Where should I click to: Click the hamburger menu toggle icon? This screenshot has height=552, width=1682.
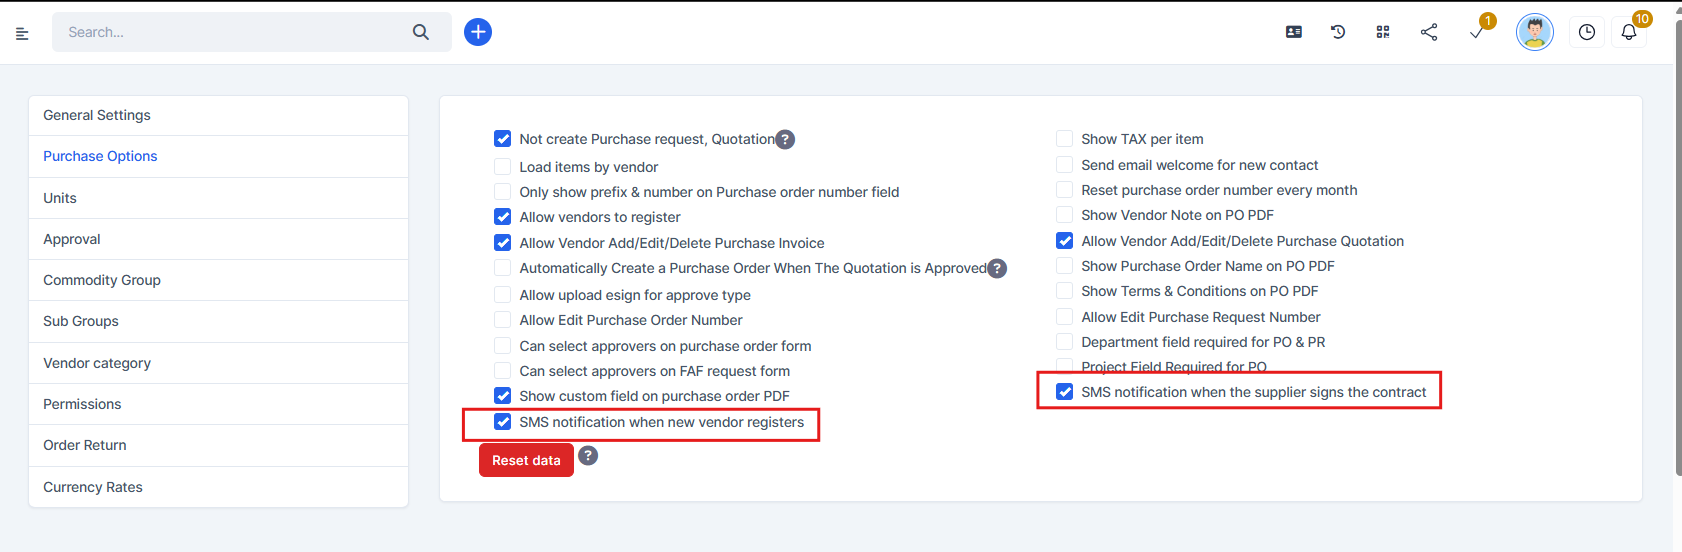(22, 33)
